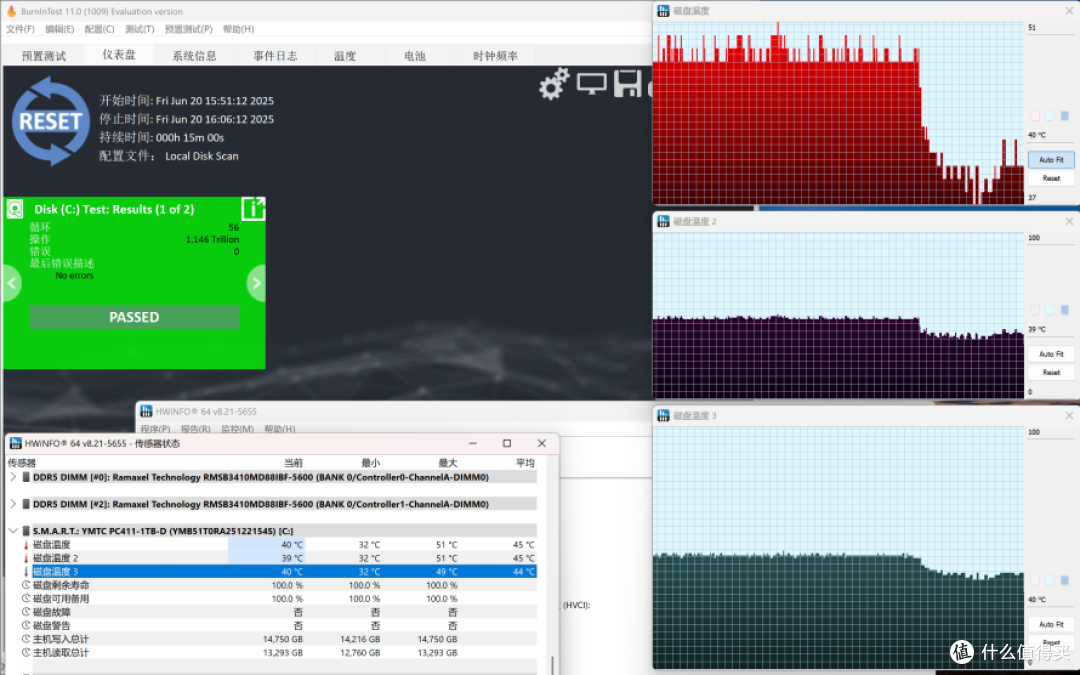Screen dimensions: 1080x675
Task: Go to previous test result arrow
Action: click(x=12, y=283)
